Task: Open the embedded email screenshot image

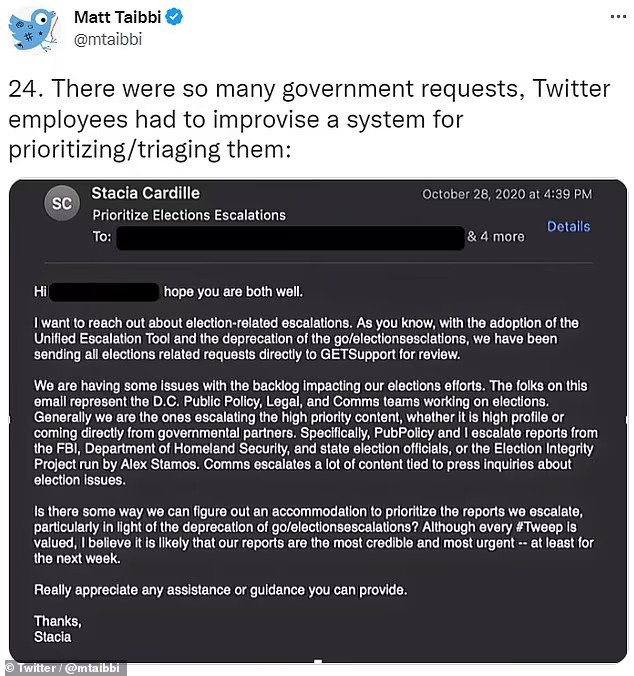Action: tap(318, 421)
